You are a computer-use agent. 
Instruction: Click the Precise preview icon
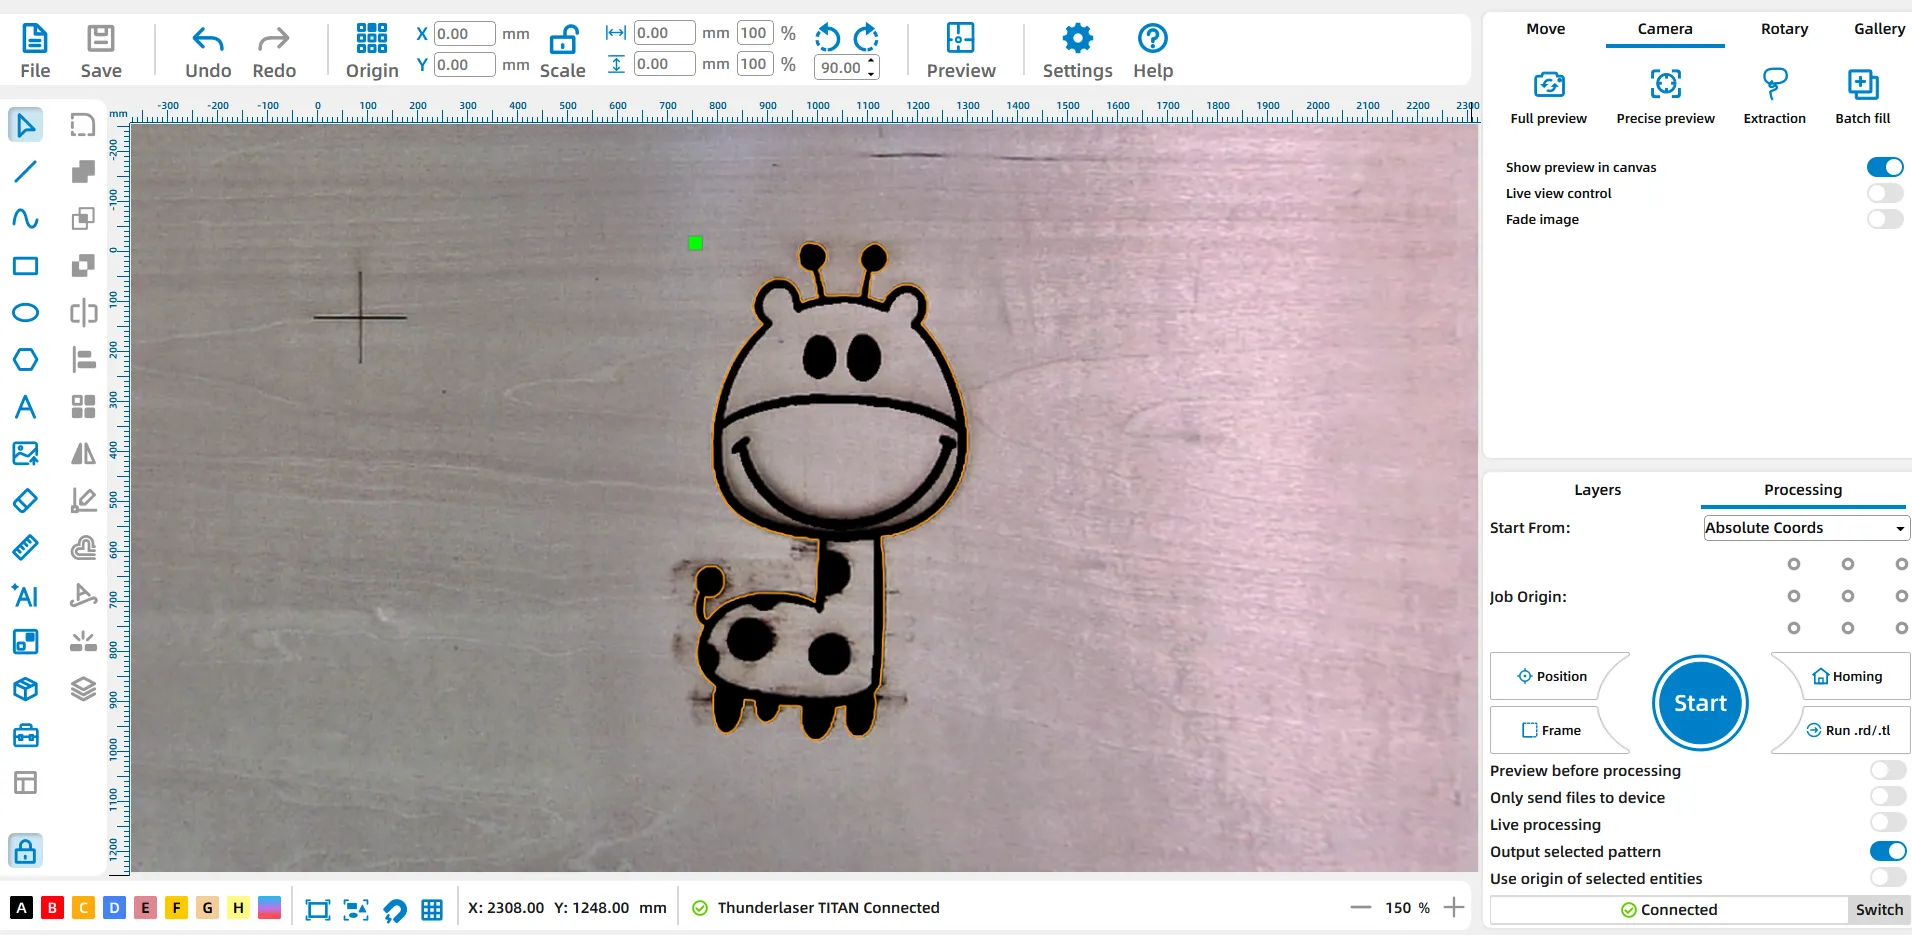1665,84
